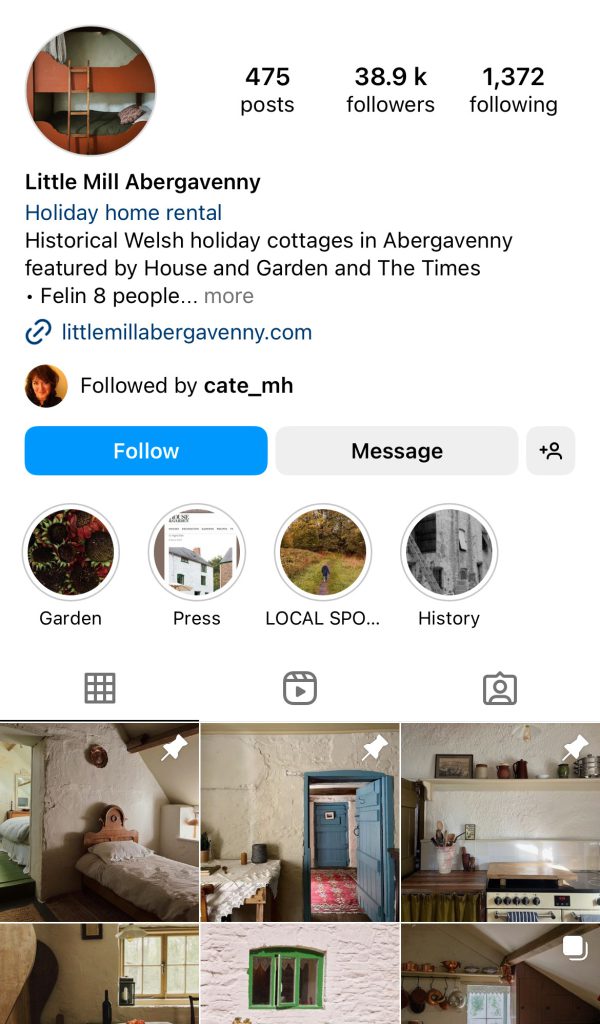Open pinned post with blue door
Viewport: 600px width, 1024px height.
click(x=300, y=822)
